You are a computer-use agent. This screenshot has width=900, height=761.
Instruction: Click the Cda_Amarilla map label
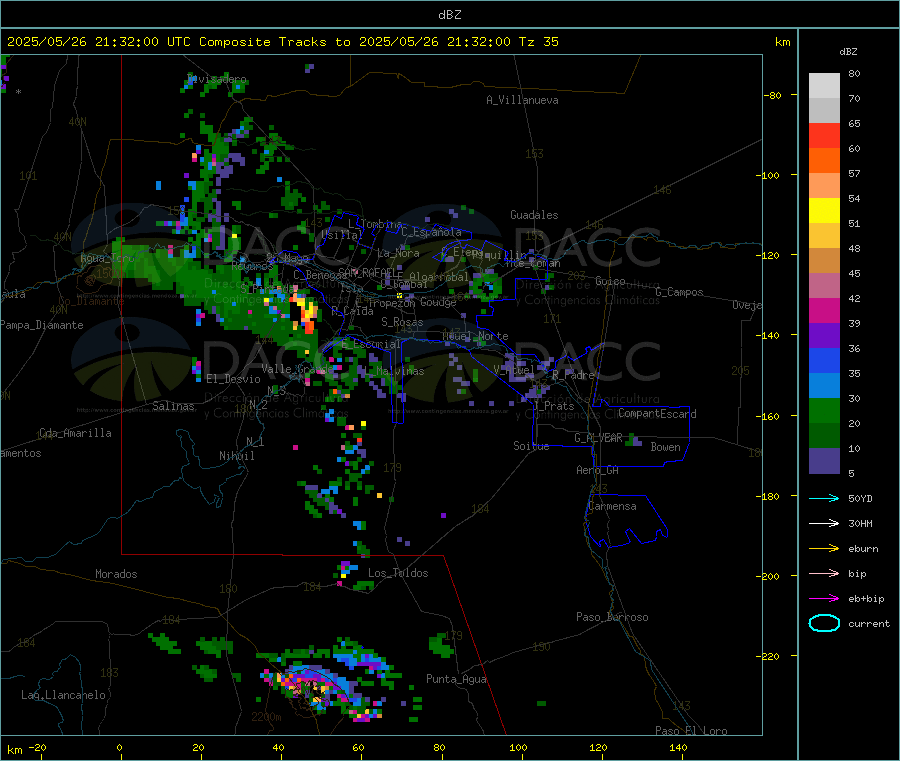(75, 433)
